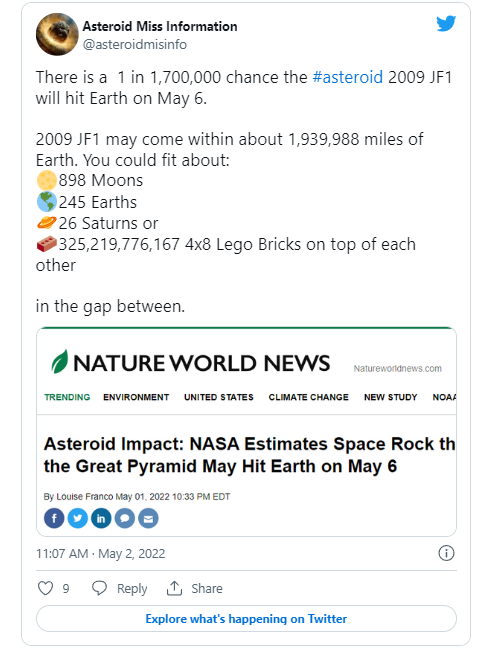Image resolution: width=493 pixels, height=657 pixels.
Task: Select the UNITED STATES nav item
Action: (x=219, y=397)
